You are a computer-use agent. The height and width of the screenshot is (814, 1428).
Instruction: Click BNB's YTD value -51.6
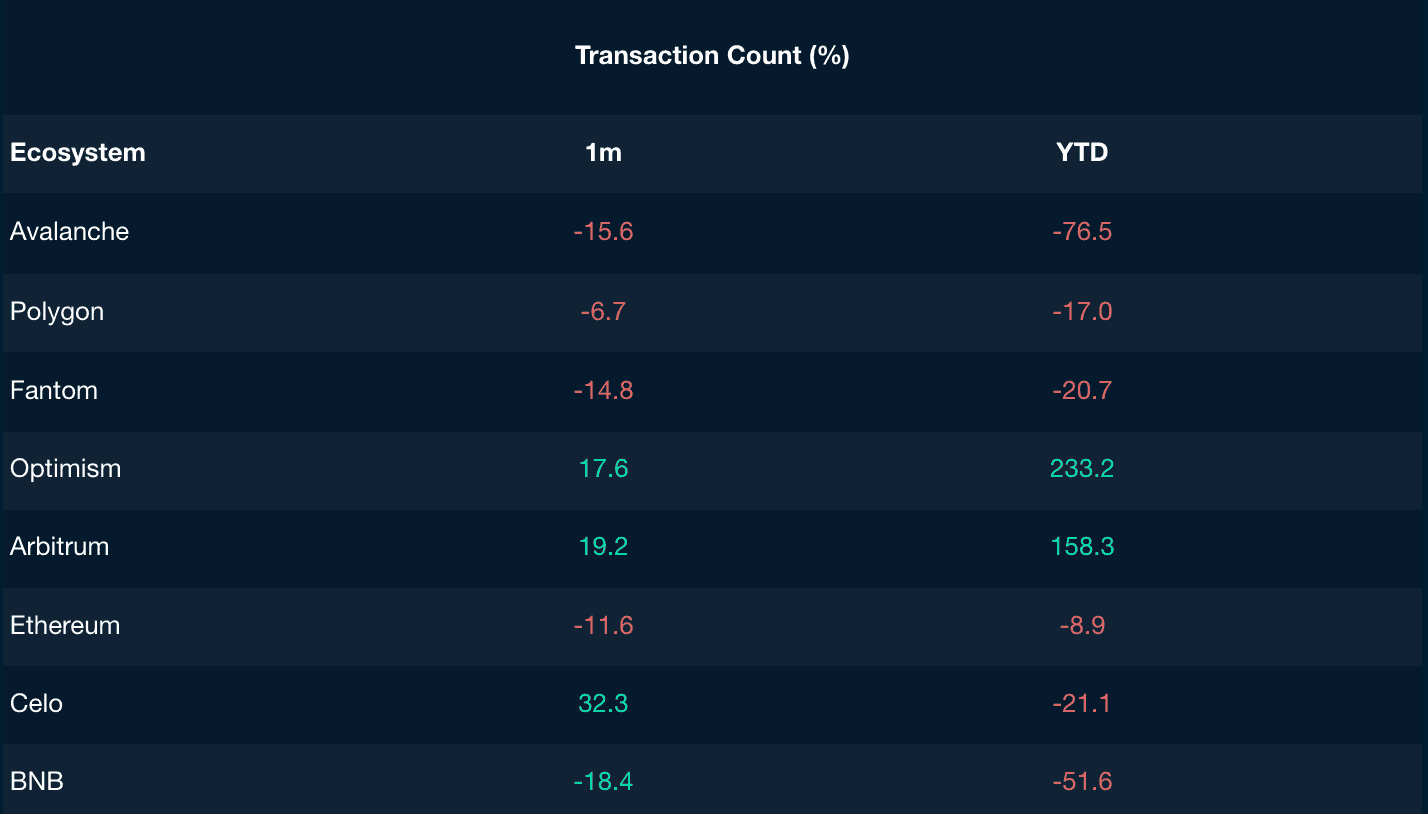pos(1082,781)
